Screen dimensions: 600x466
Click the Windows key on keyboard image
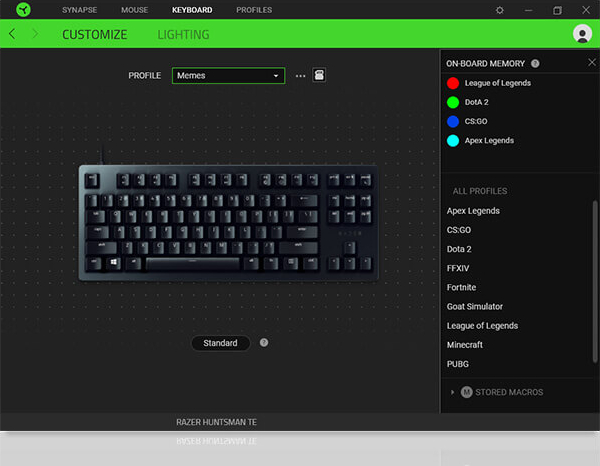pos(114,263)
